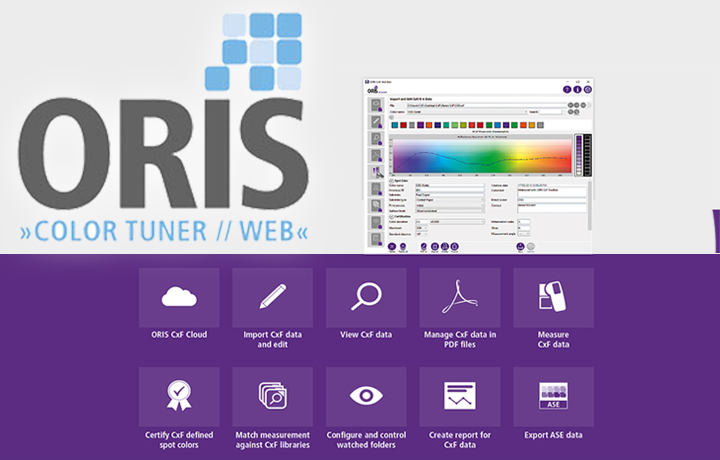Viewport: 720px width, 460px height.
Task: Open the Color name dropdown in toolbox window
Action: pos(467,112)
